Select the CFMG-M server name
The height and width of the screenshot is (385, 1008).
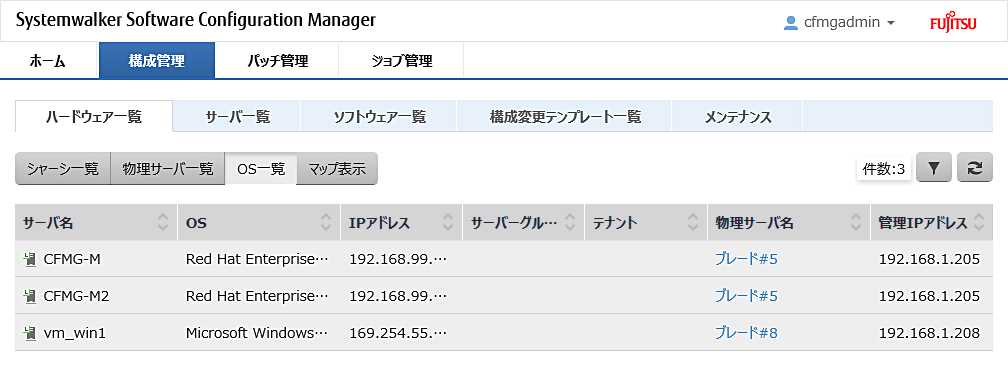pos(72,259)
